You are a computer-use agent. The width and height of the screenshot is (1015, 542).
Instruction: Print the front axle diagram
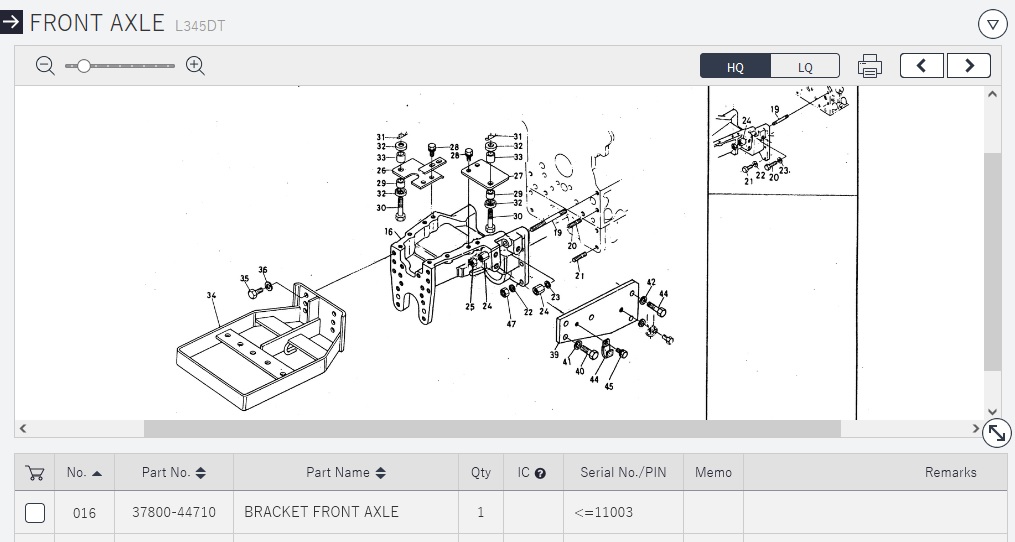pyautogui.click(x=869, y=67)
